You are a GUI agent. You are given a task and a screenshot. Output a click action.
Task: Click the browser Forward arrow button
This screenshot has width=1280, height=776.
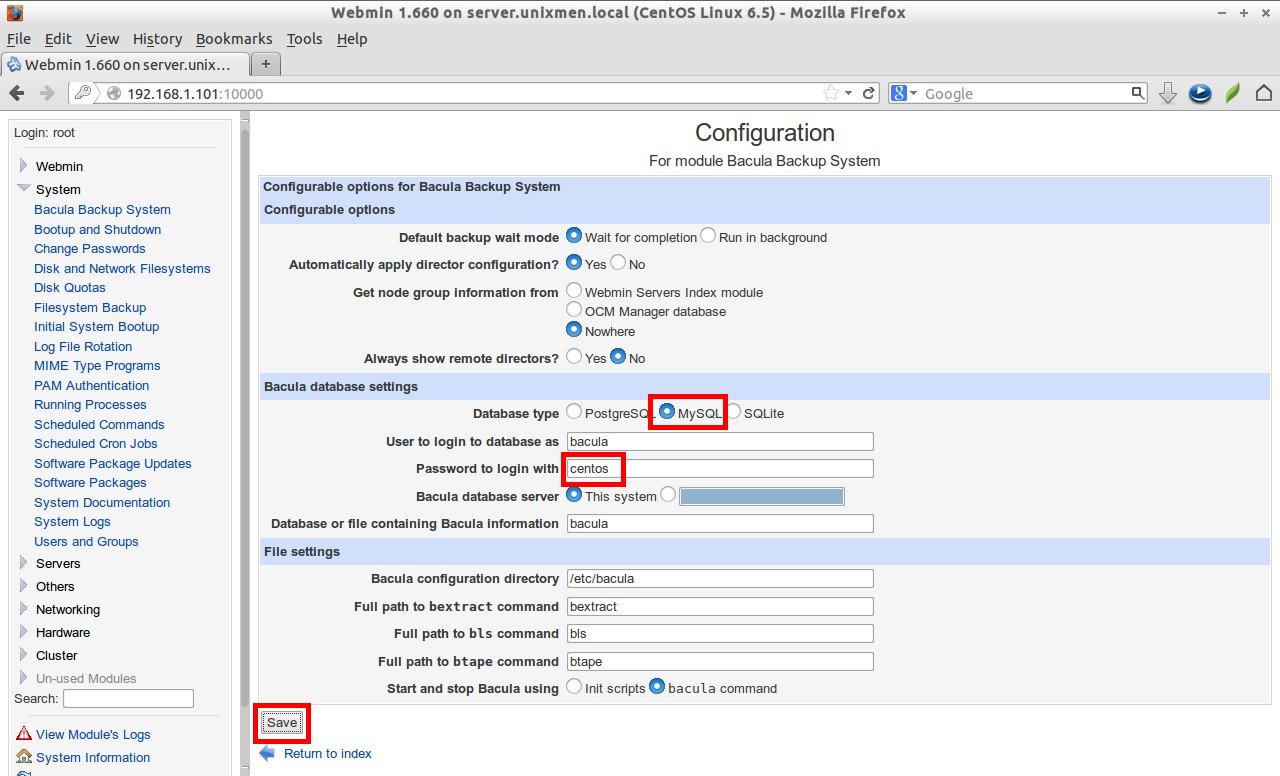(47, 93)
